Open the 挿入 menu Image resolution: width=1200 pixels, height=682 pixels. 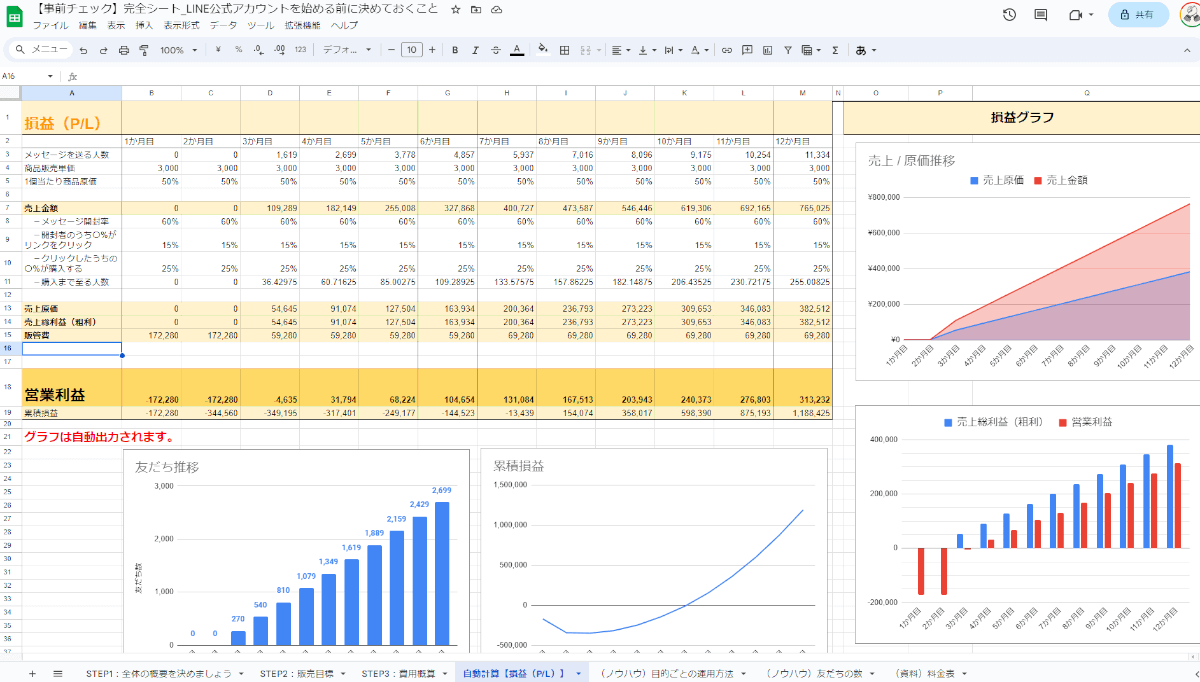144,25
